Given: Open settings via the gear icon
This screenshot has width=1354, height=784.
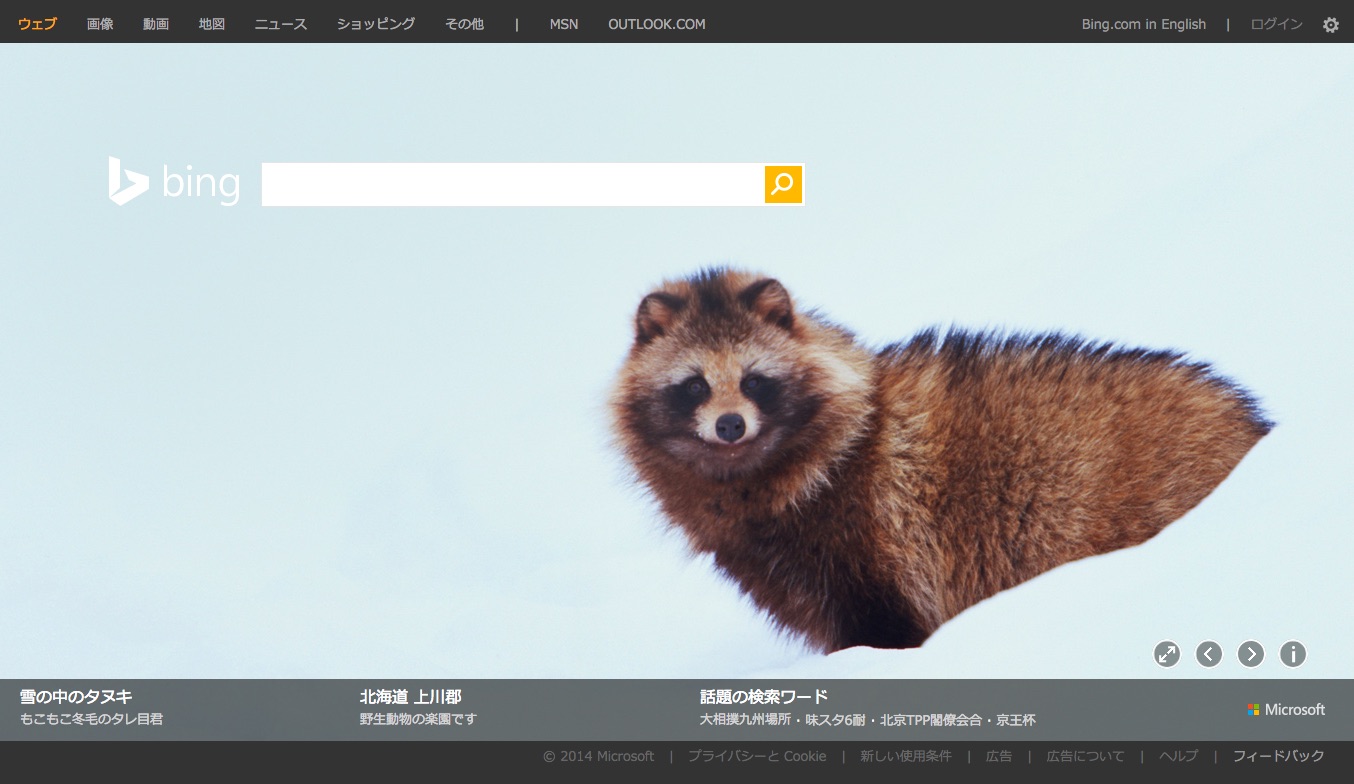Looking at the screenshot, I should point(1330,25).
